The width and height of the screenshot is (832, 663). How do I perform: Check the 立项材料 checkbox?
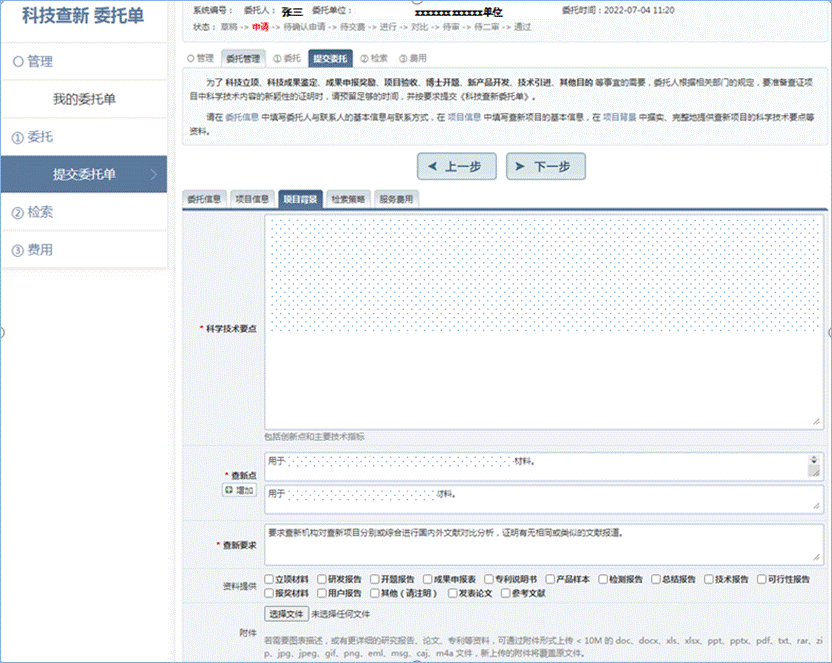click(269, 579)
